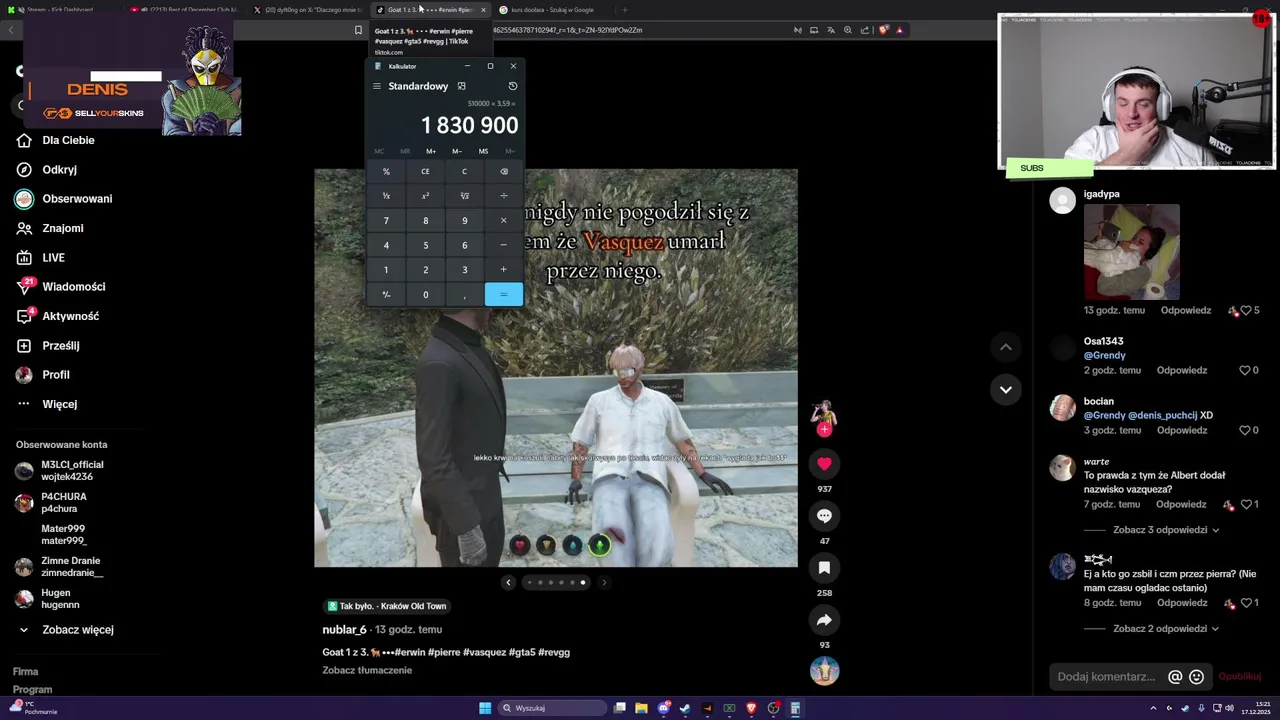Click Calculator equals key
The height and width of the screenshot is (720, 1280).
(x=503, y=294)
